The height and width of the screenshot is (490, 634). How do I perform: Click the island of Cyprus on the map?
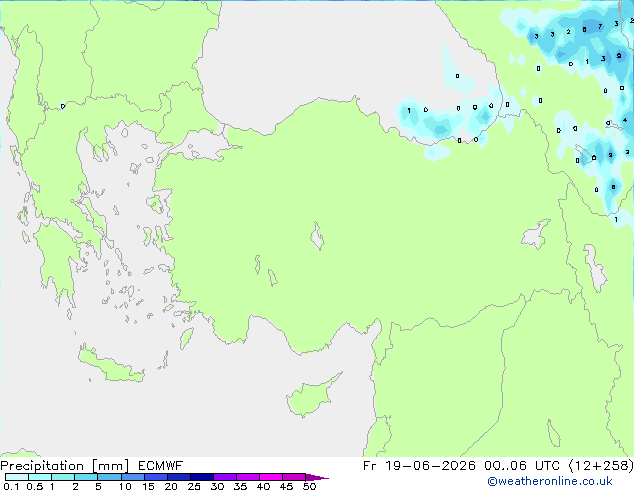311,397
